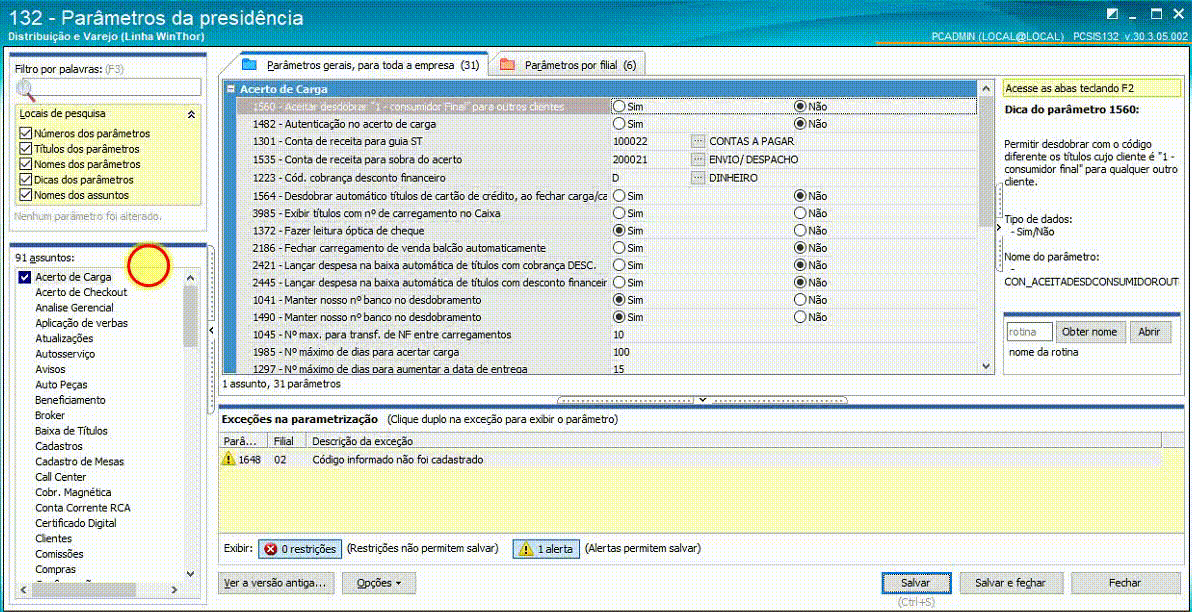Toggle Dicas dos parâmetros checkbox
Screen dimensions: 1192x612
[24, 179]
